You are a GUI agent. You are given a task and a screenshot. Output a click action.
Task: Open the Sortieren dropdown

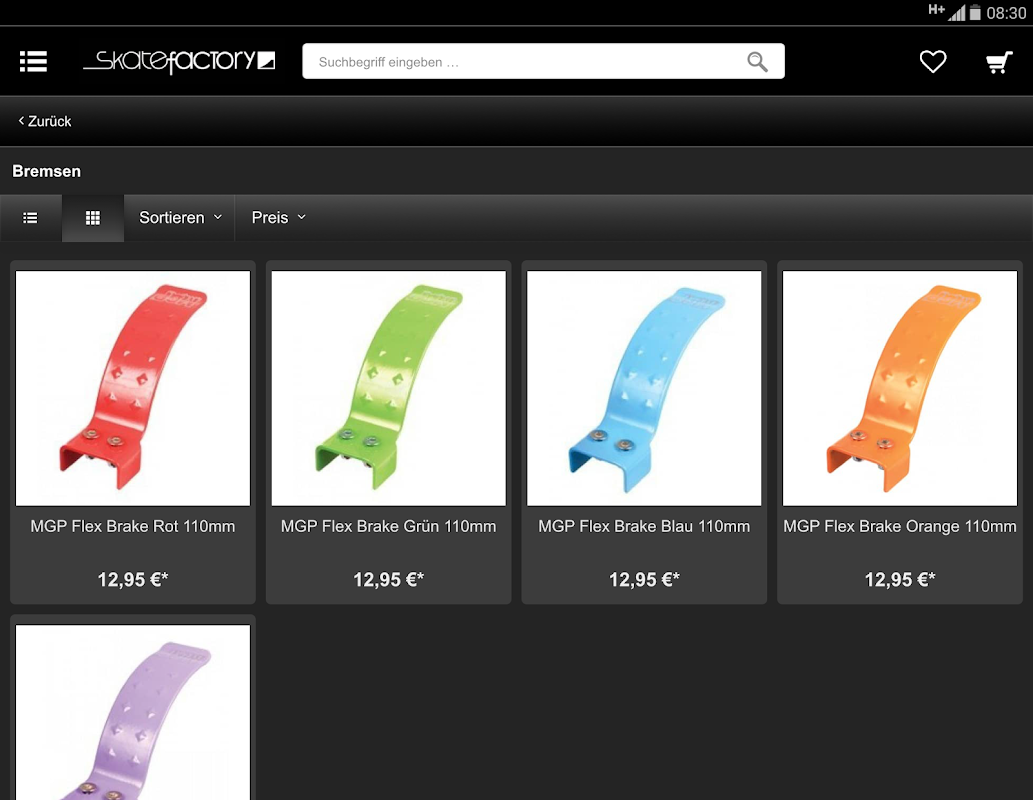[180, 217]
